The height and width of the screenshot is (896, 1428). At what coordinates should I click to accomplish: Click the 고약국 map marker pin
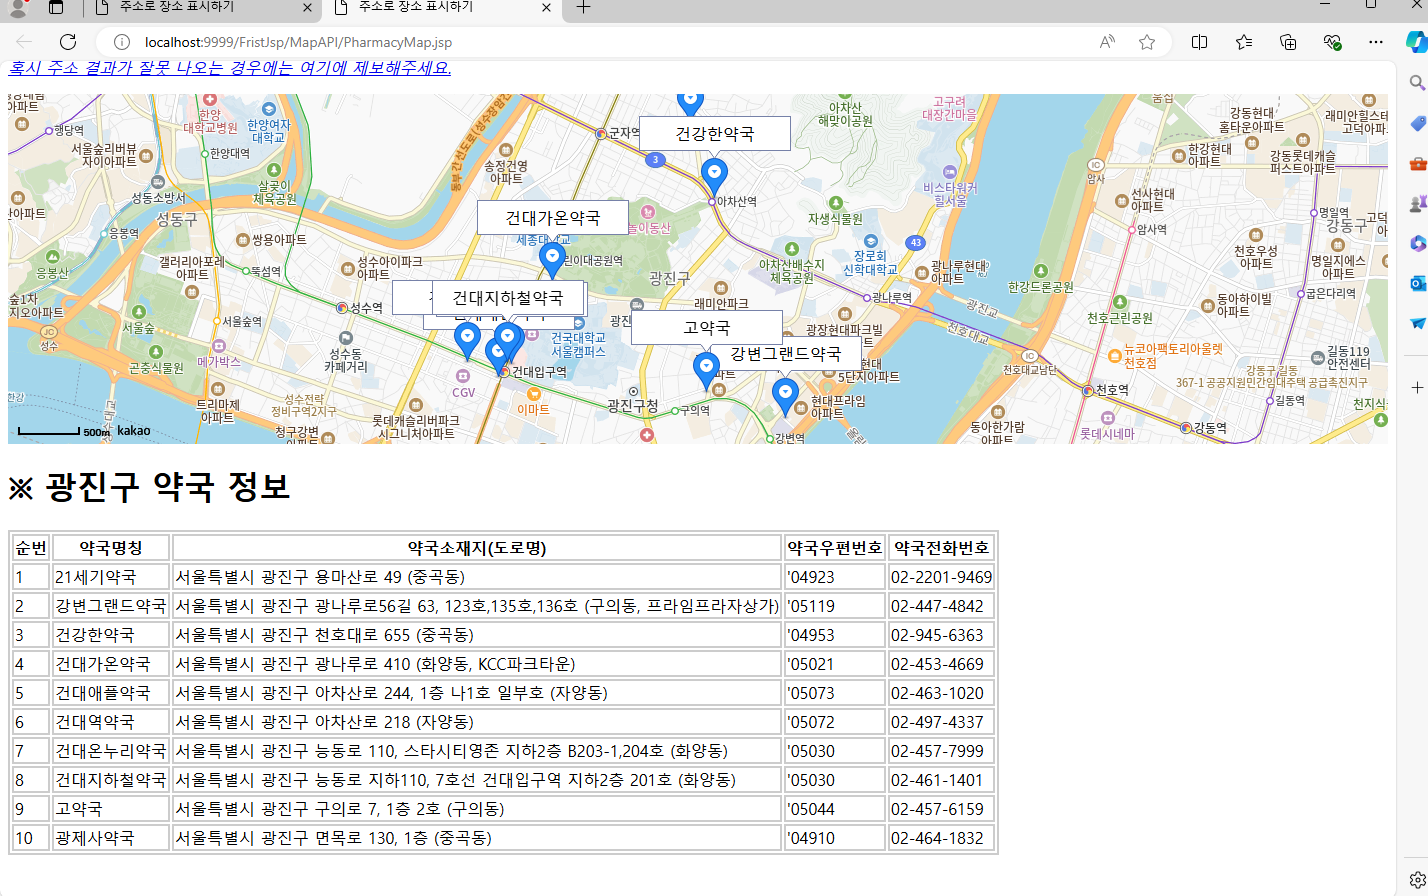pyautogui.click(x=706, y=371)
